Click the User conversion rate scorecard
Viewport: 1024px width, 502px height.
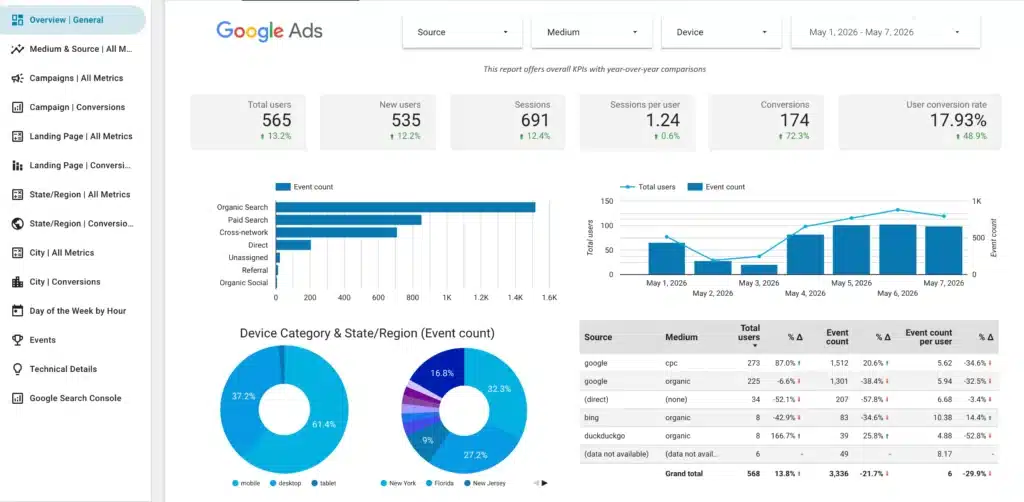pos(920,122)
